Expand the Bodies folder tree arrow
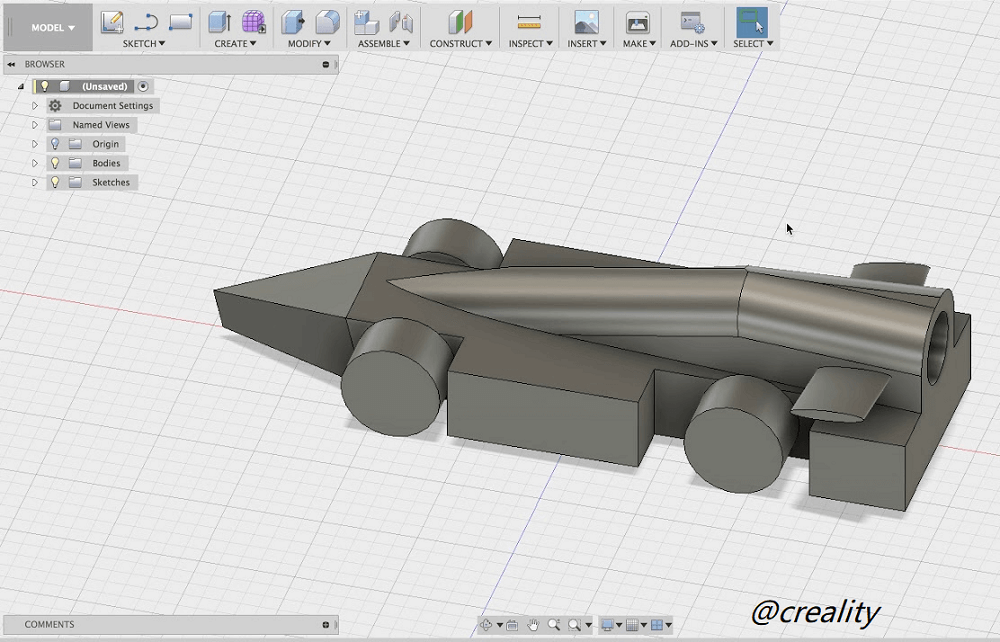The image size is (1000, 642). coord(35,163)
